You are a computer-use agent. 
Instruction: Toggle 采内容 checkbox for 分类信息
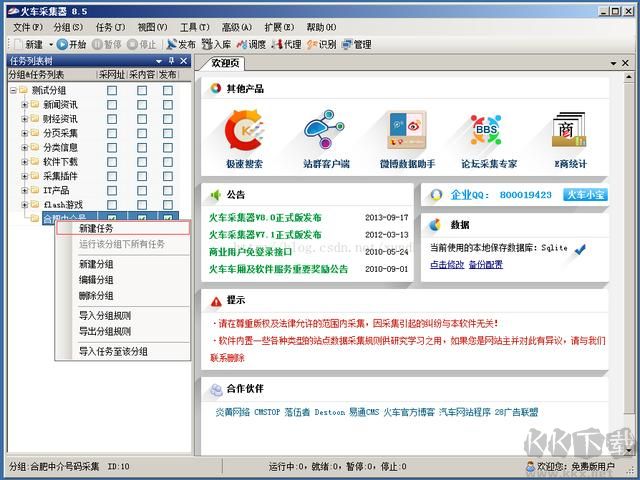pos(142,147)
